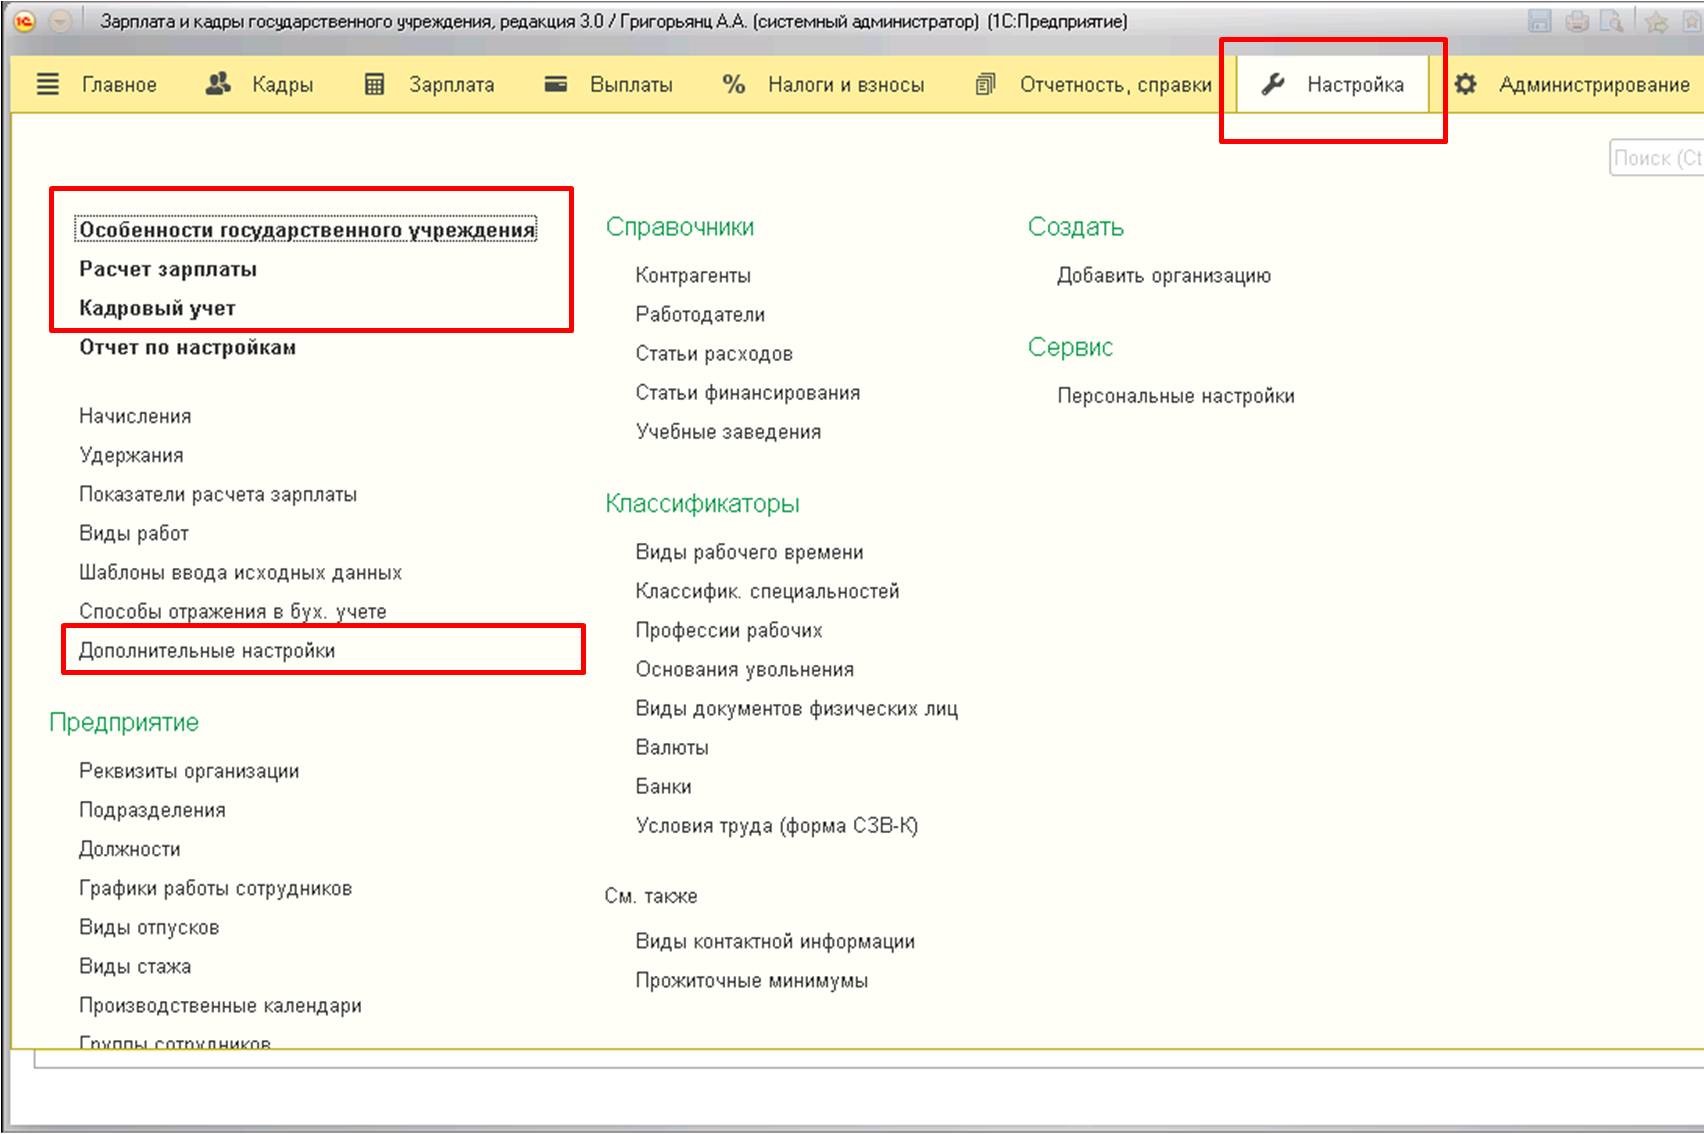Open the Должности list
This screenshot has height=1134, width=1704.
[x=130, y=849]
